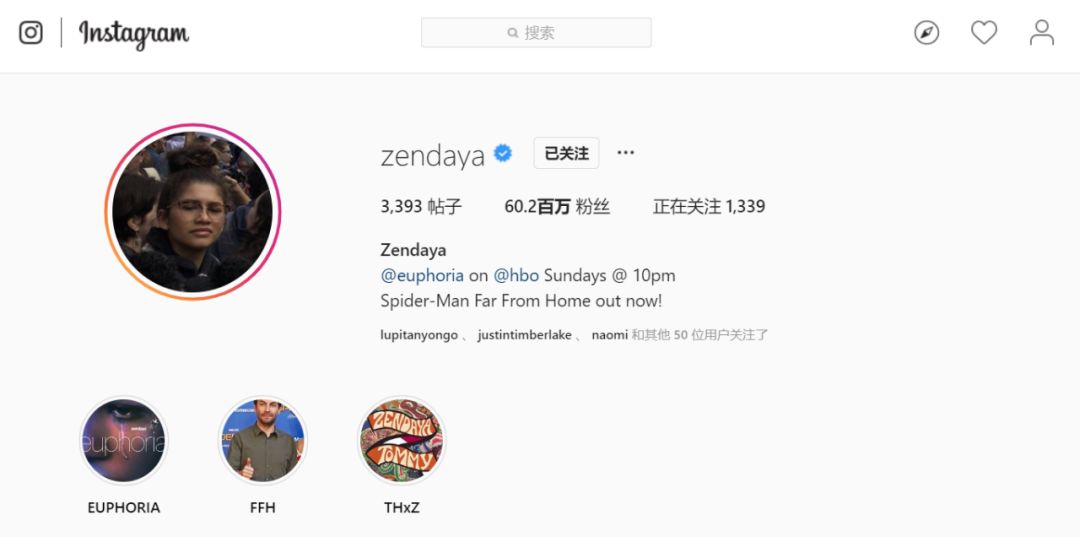
Task: Click the blue verified badge next to zendaya
Action: pyautogui.click(x=503, y=153)
